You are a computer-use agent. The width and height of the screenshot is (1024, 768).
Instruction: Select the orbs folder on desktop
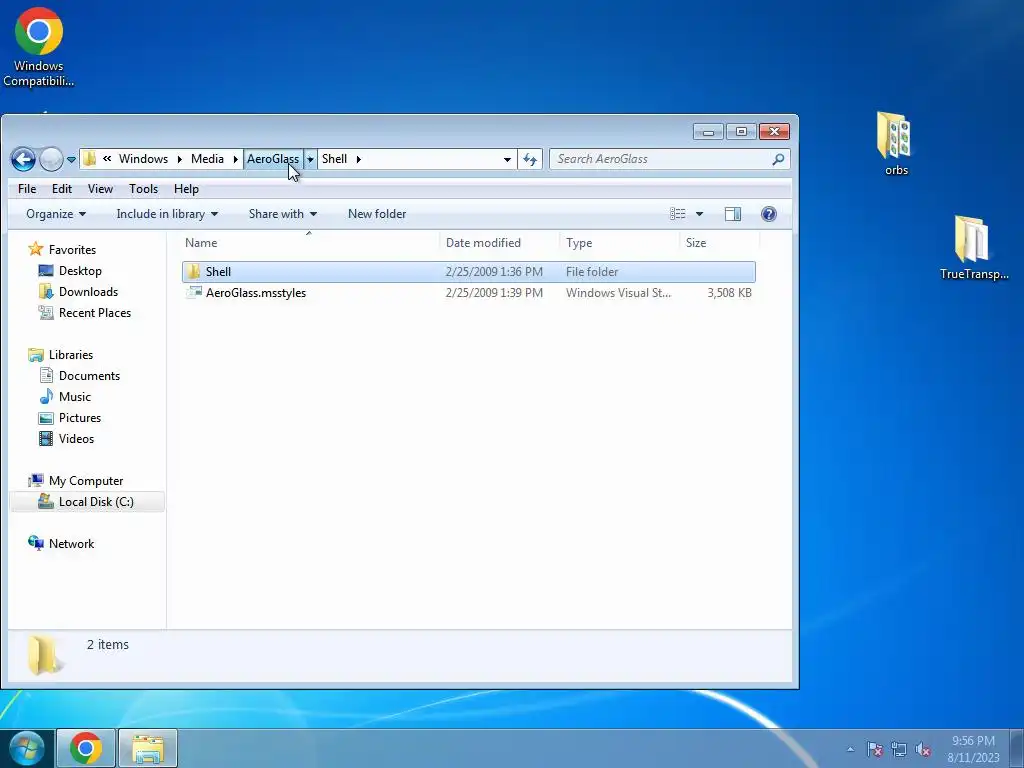coord(896,144)
